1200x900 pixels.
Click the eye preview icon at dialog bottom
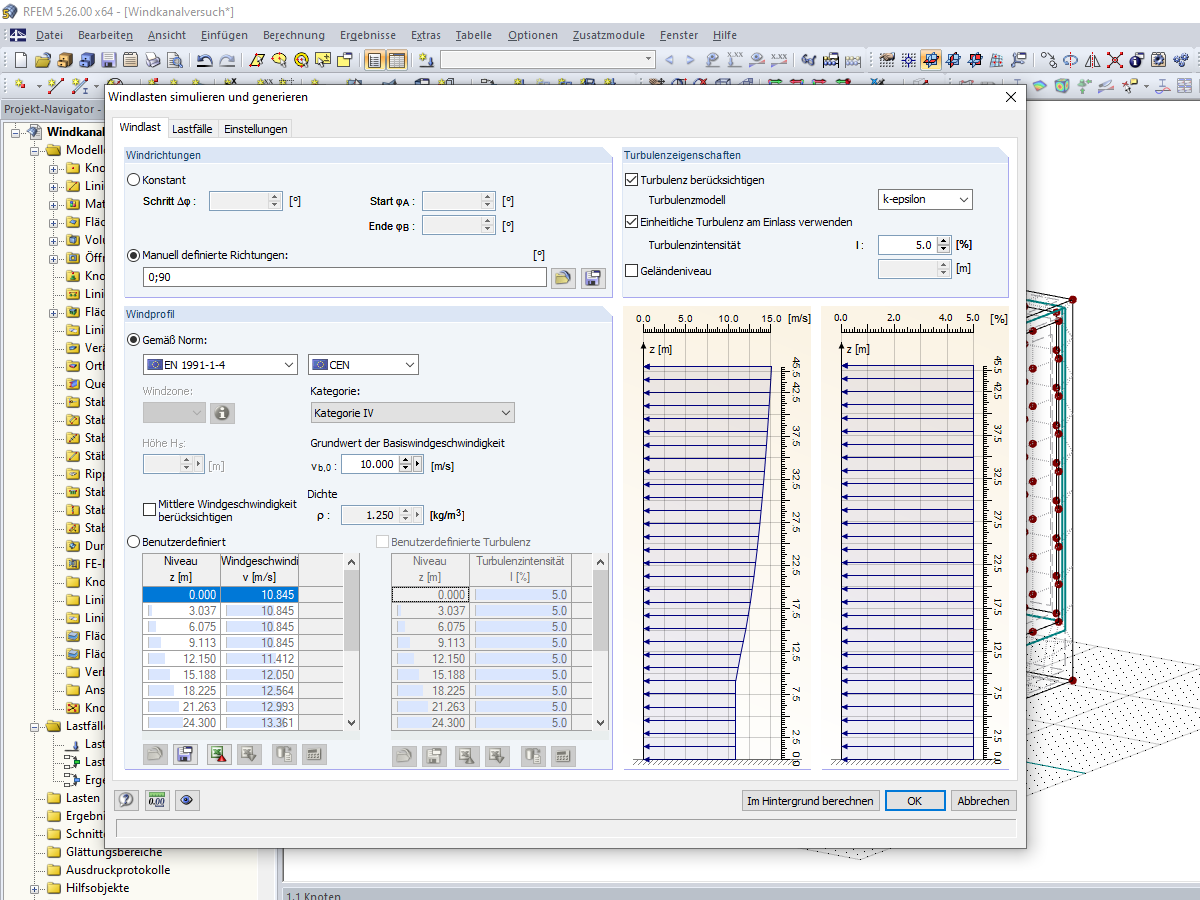click(187, 800)
